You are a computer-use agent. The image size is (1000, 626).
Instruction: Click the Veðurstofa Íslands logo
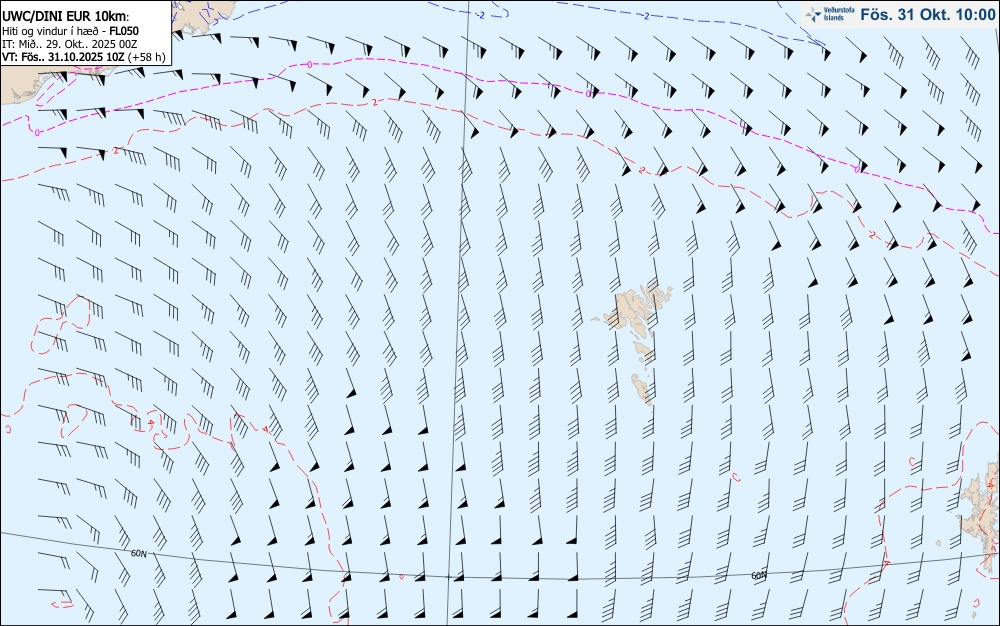pos(830,14)
